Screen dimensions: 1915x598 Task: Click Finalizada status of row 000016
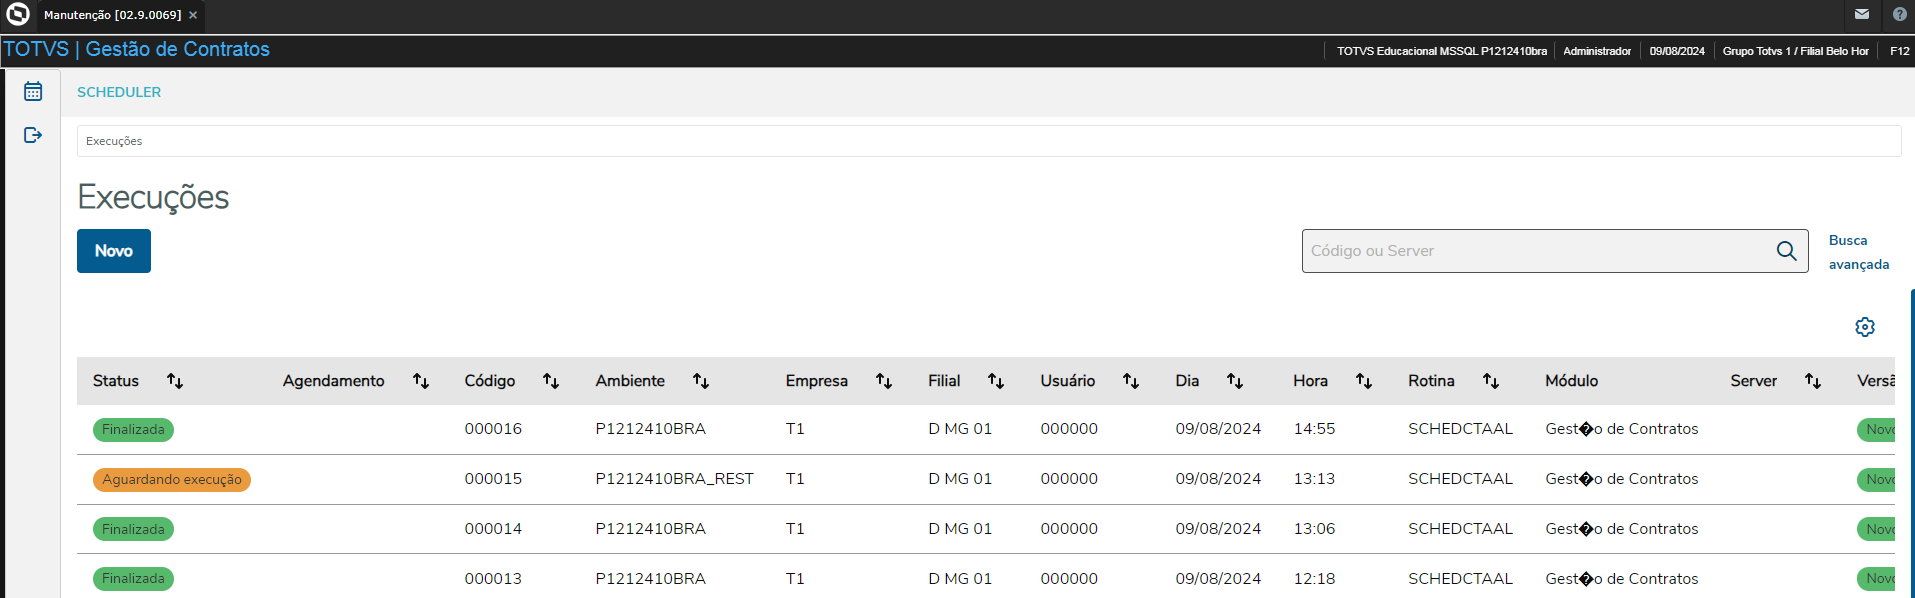[x=133, y=430]
